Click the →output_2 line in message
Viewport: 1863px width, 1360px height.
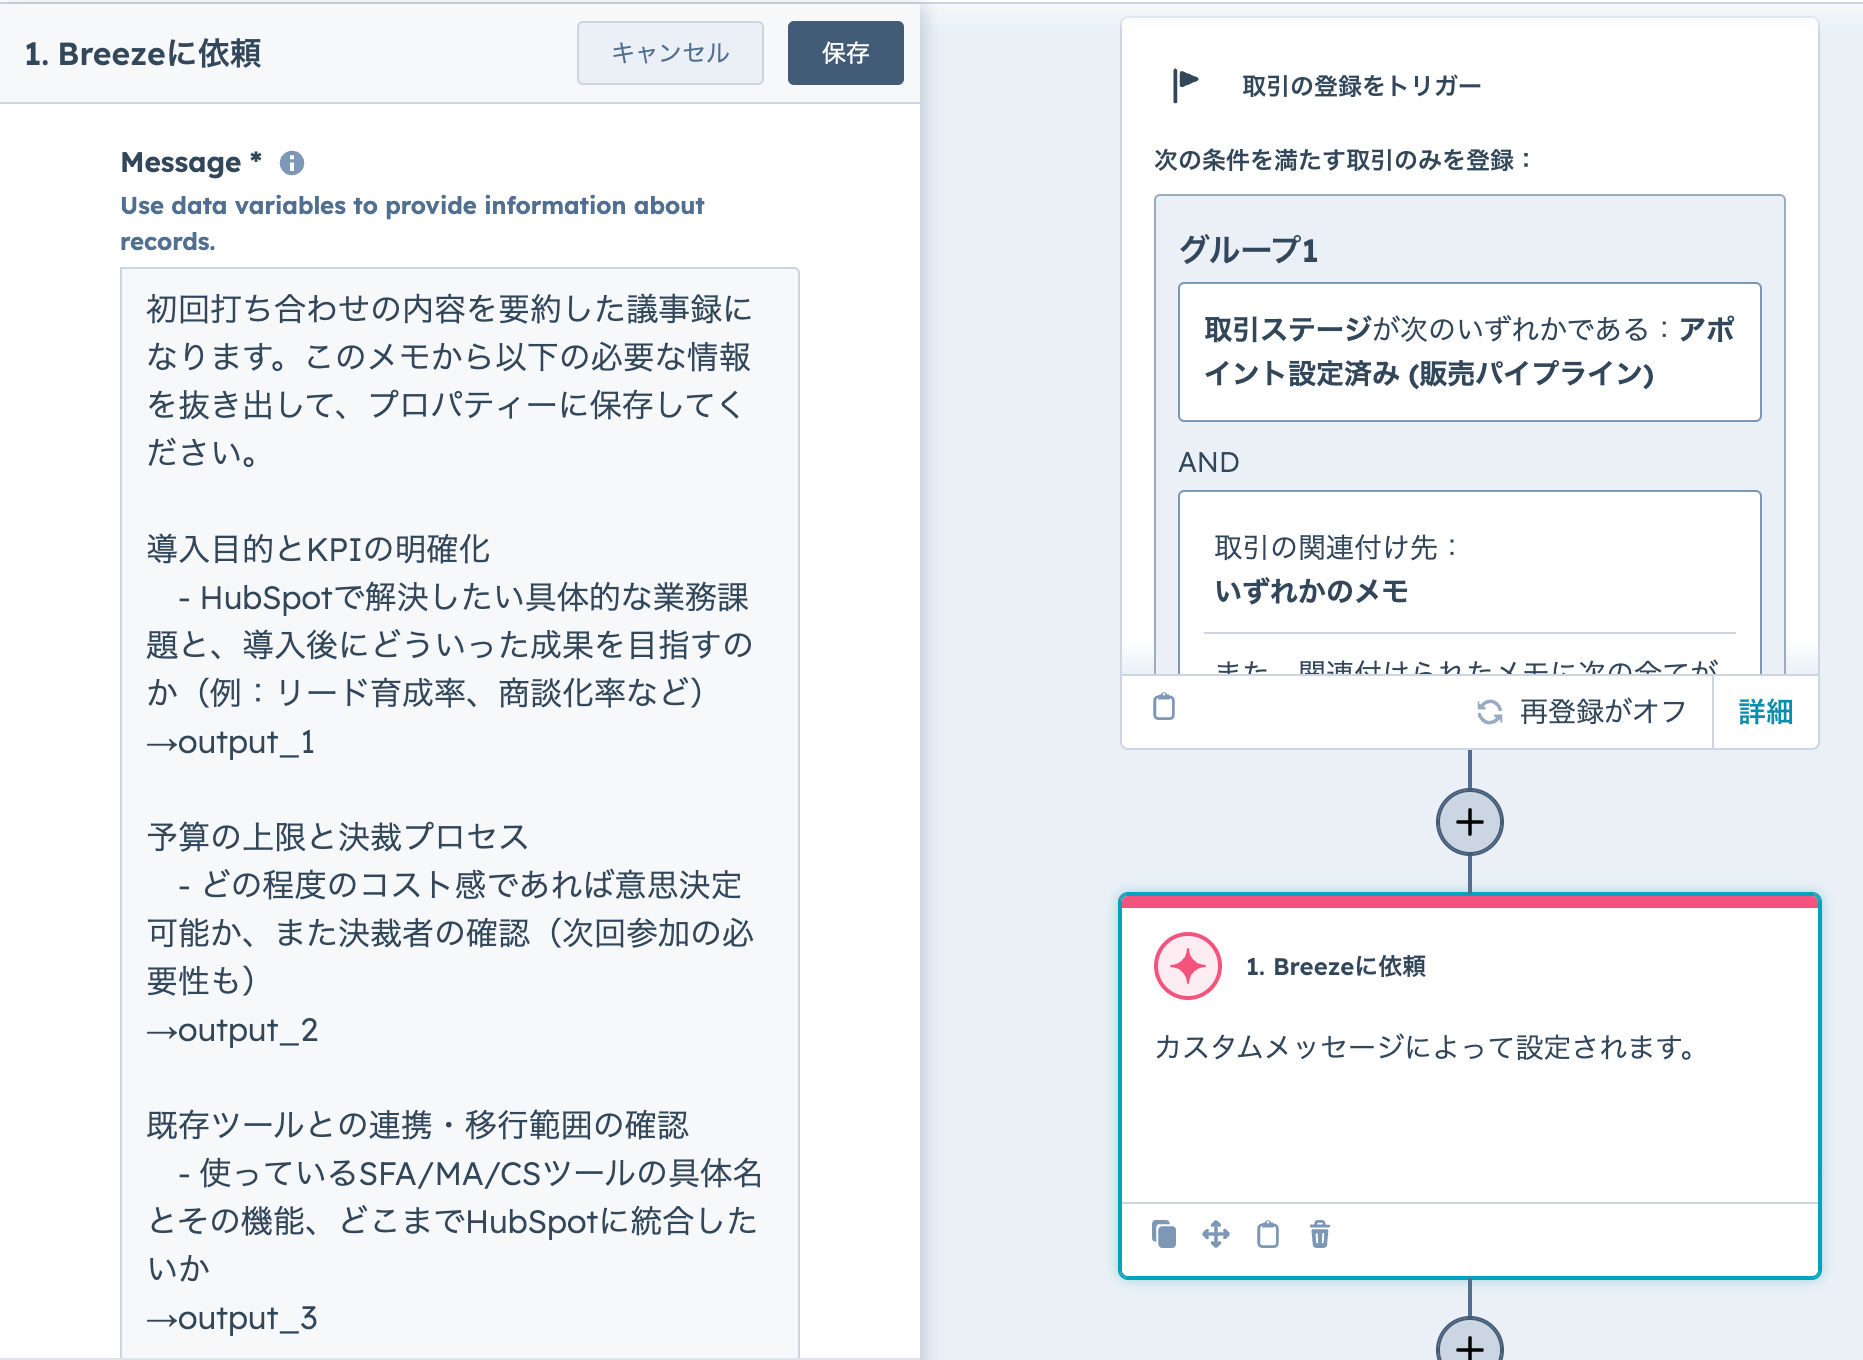pyautogui.click(x=232, y=1030)
